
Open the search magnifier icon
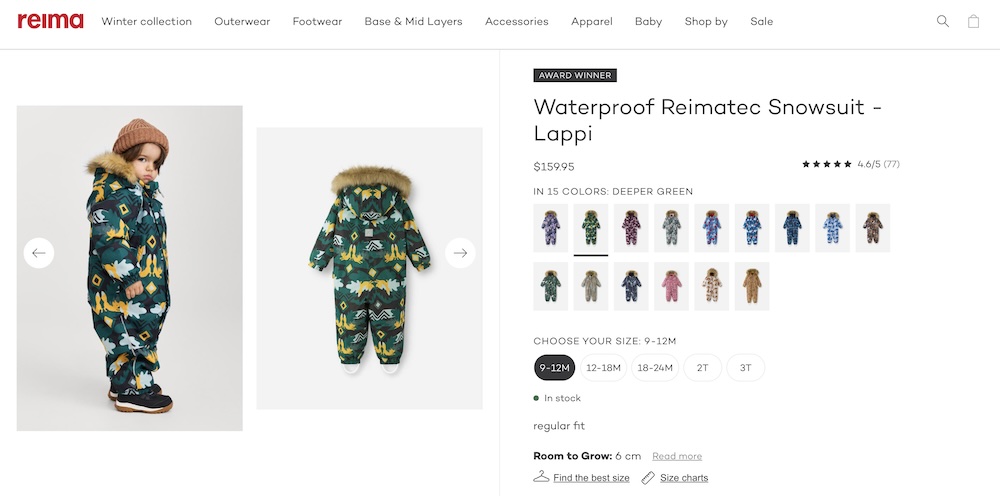942,21
